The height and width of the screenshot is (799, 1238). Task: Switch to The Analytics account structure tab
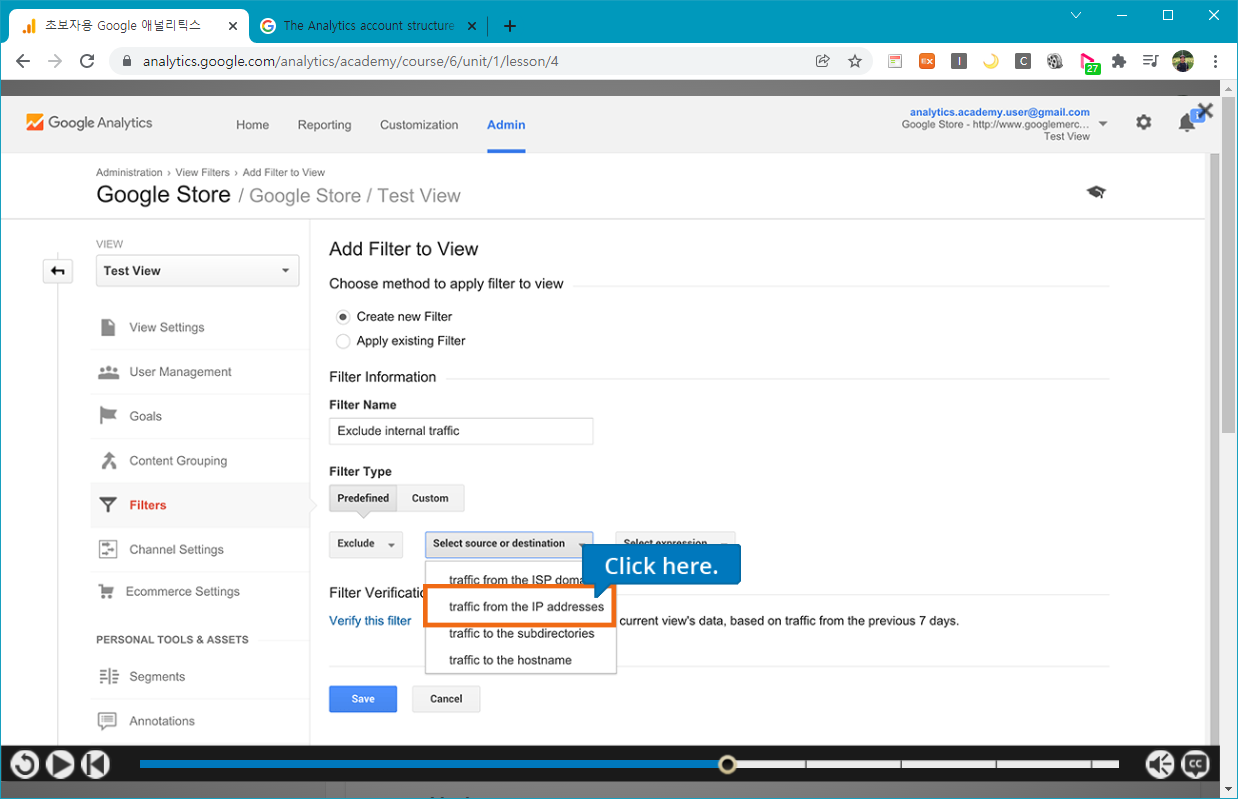(x=367, y=26)
